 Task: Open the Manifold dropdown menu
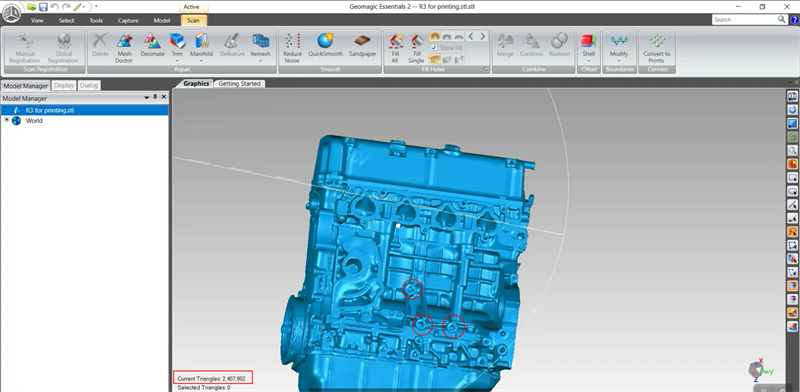tap(201, 61)
